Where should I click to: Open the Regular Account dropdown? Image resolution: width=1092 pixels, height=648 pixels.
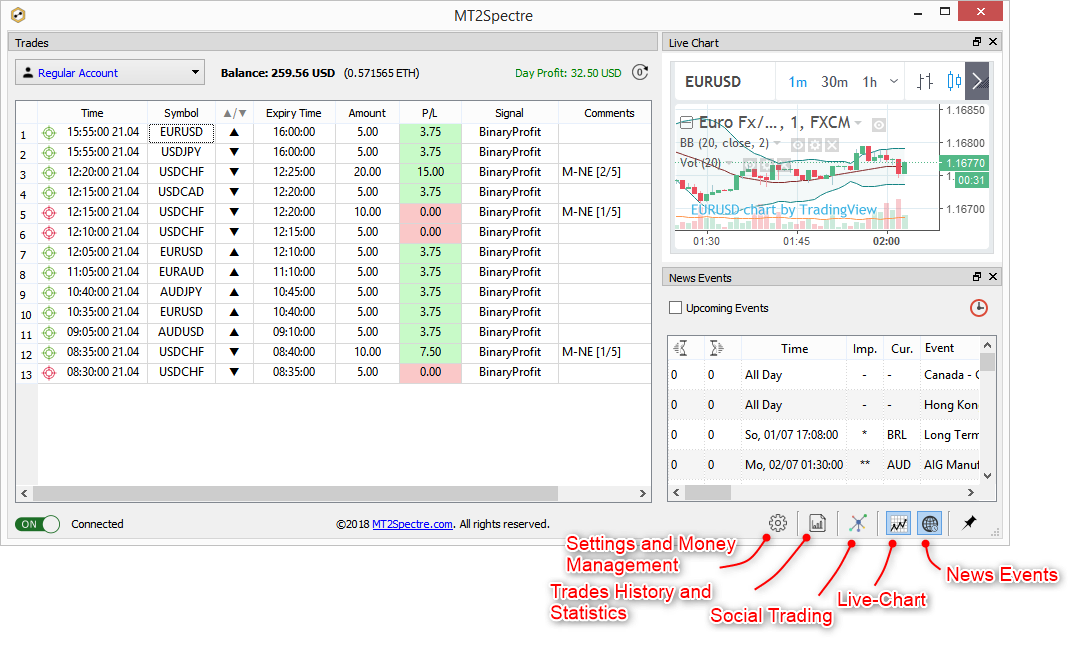(110, 72)
